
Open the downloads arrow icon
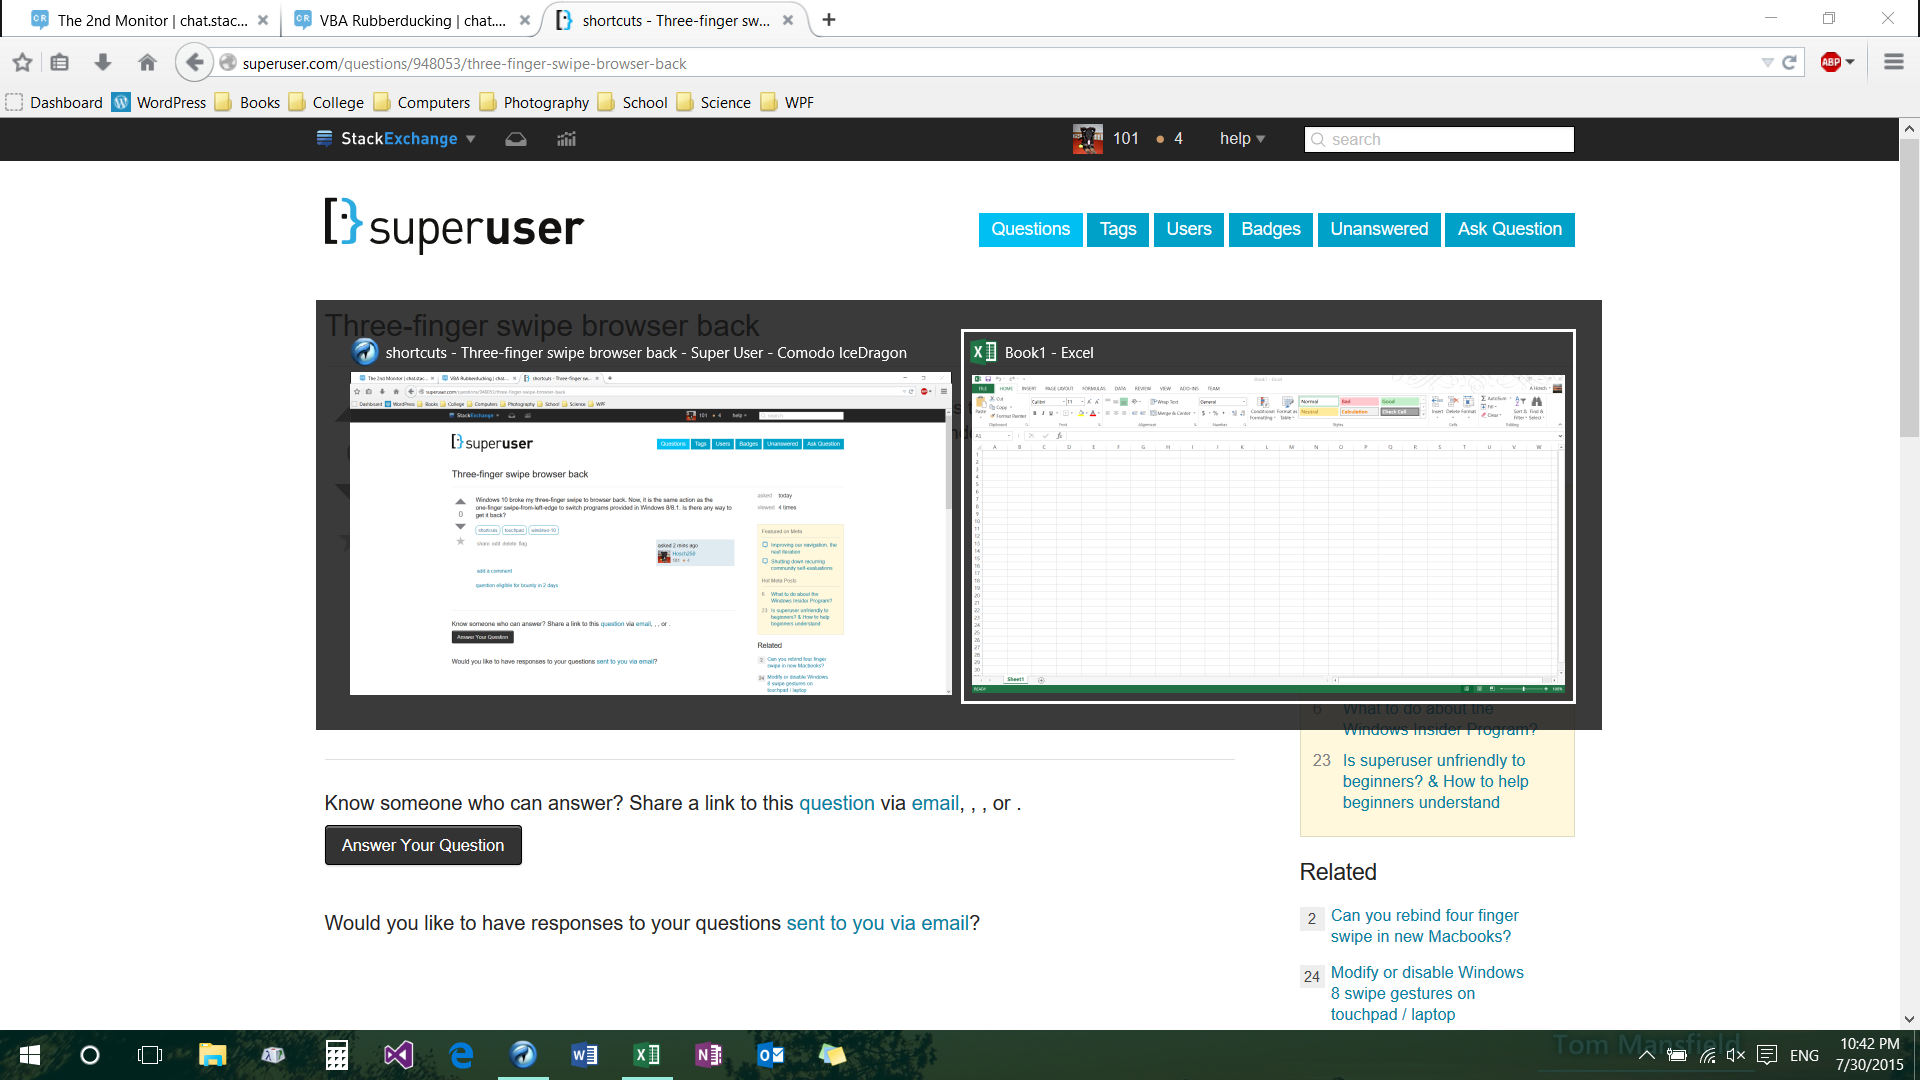tap(102, 63)
